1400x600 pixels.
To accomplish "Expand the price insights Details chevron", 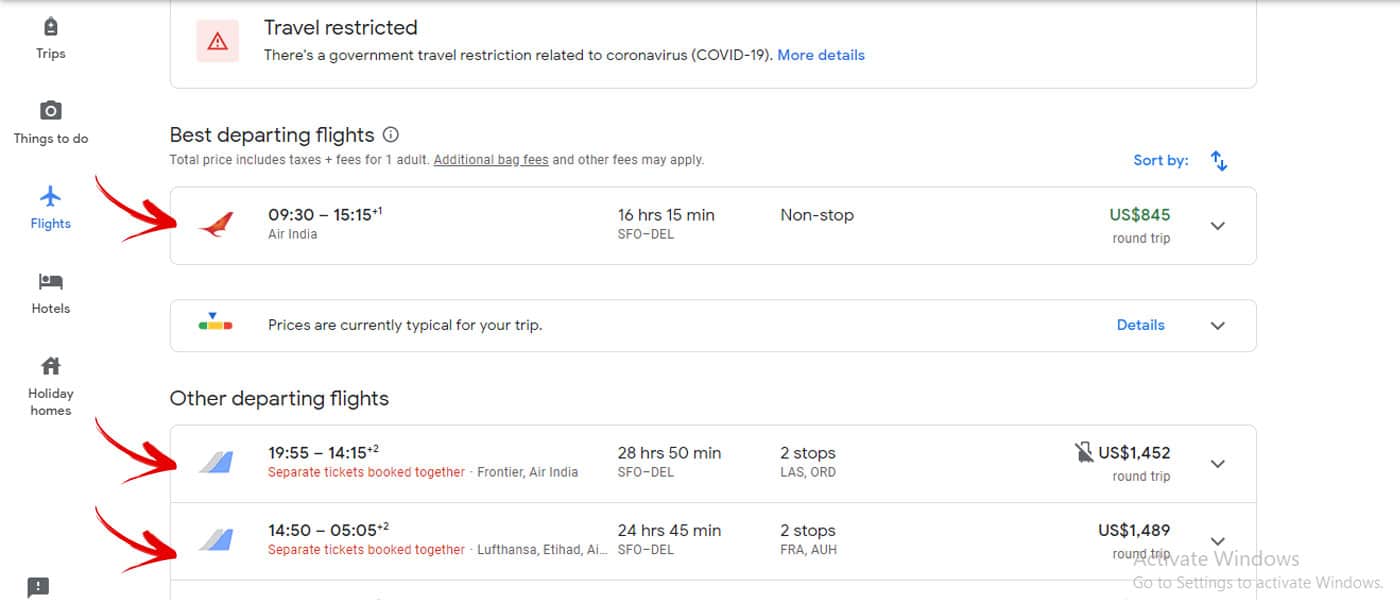I will coord(1218,325).
